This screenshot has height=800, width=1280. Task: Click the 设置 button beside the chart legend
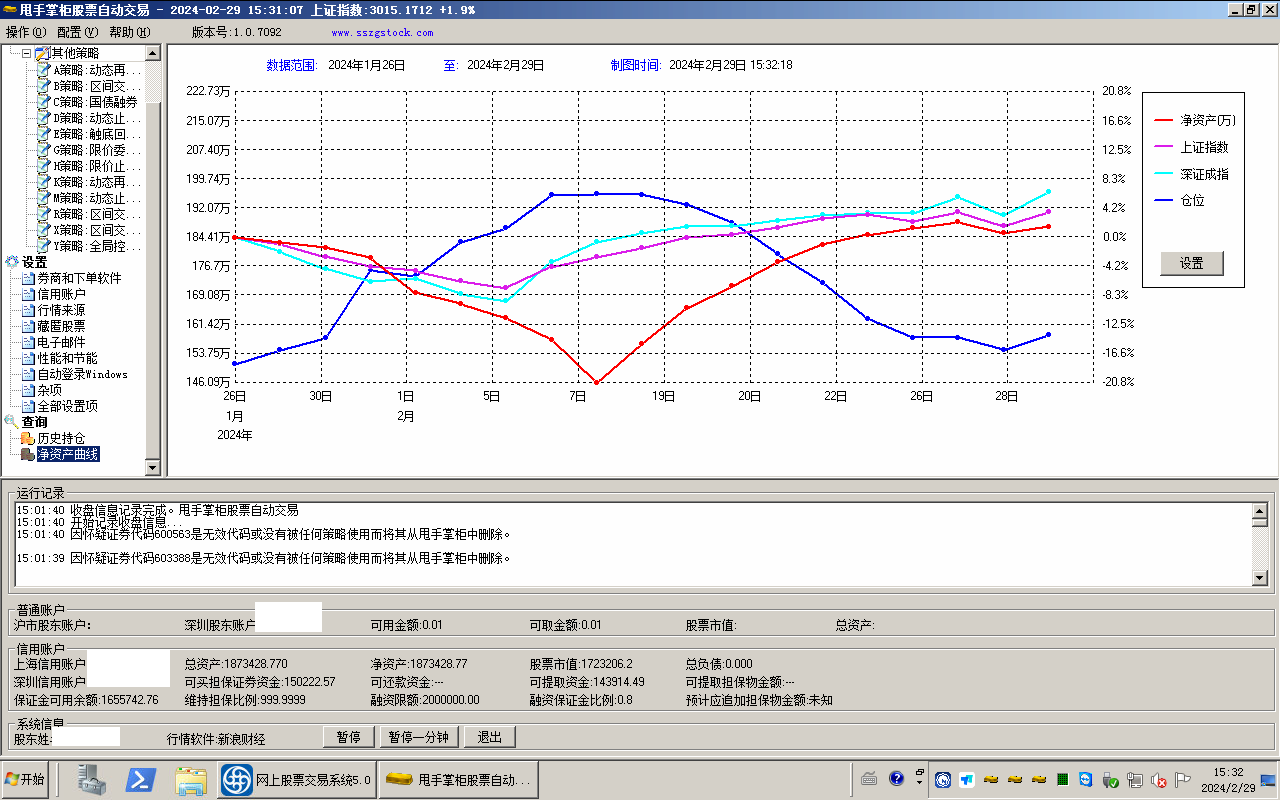1191,263
